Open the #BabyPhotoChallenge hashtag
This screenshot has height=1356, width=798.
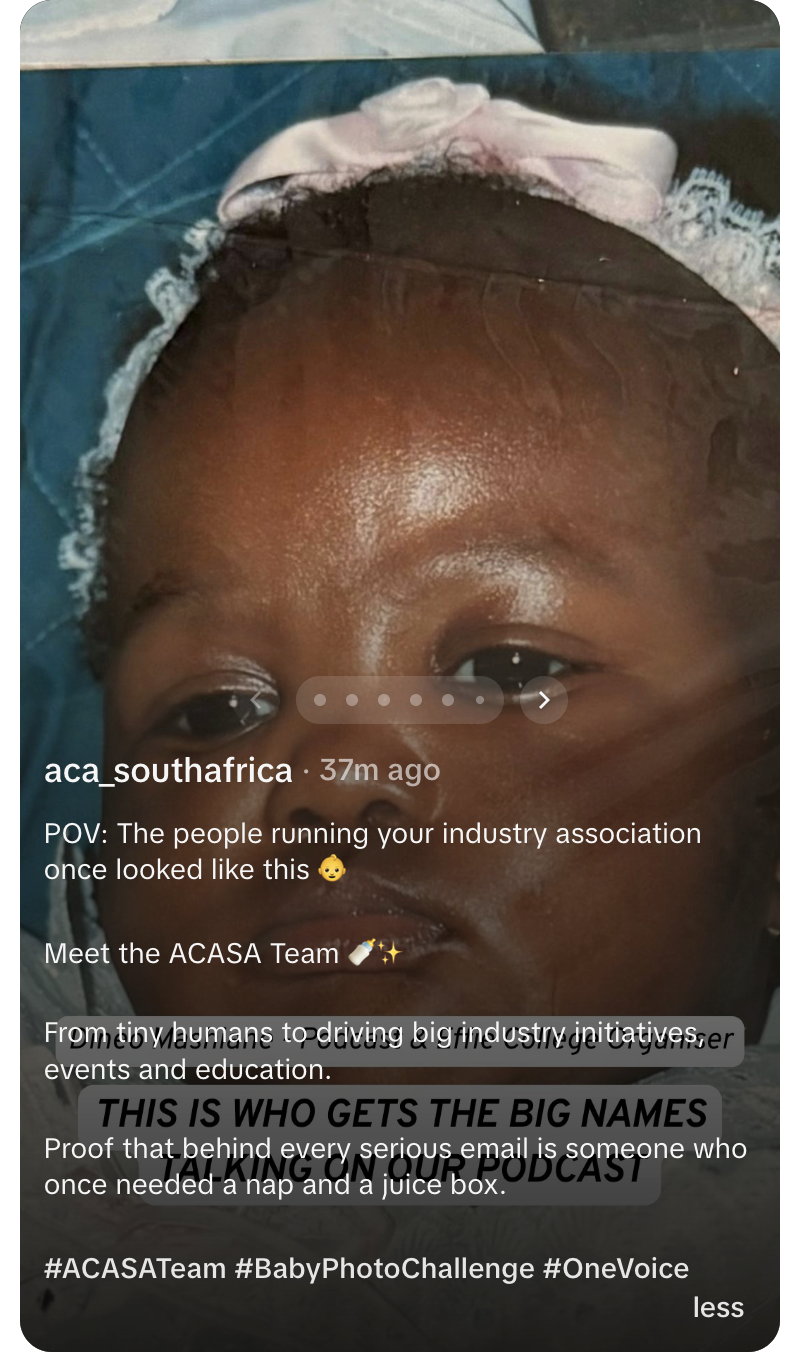(x=385, y=1269)
